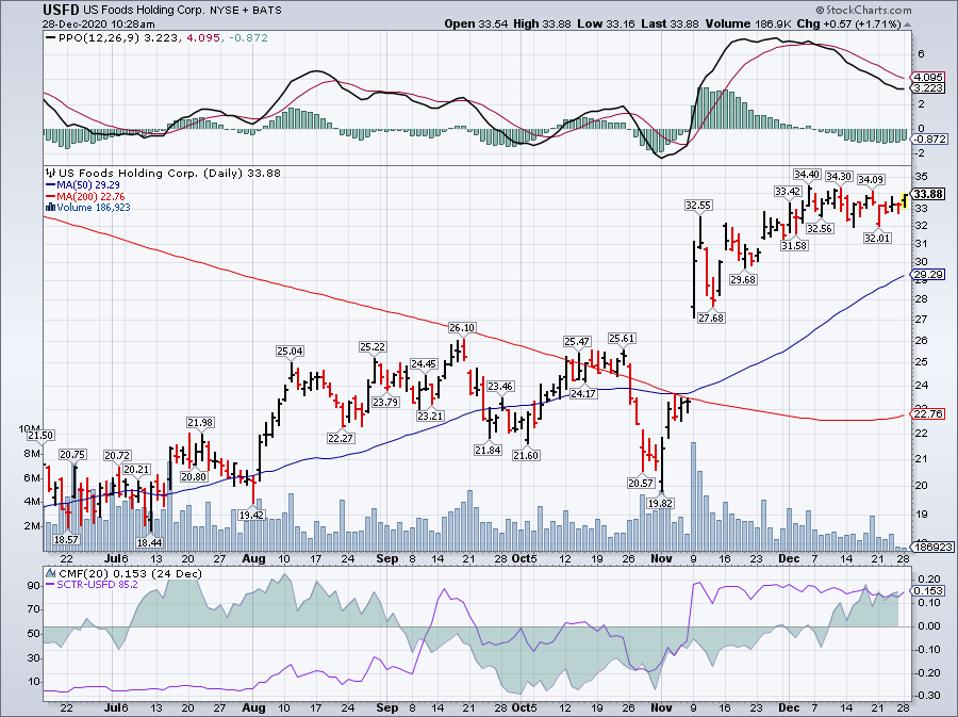Click the 26.10 September peak annotation
The width and height of the screenshot is (958, 717).
click(461, 327)
